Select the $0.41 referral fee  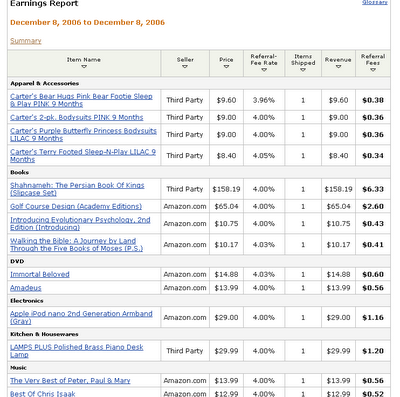pyautogui.click(x=373, y=245)
